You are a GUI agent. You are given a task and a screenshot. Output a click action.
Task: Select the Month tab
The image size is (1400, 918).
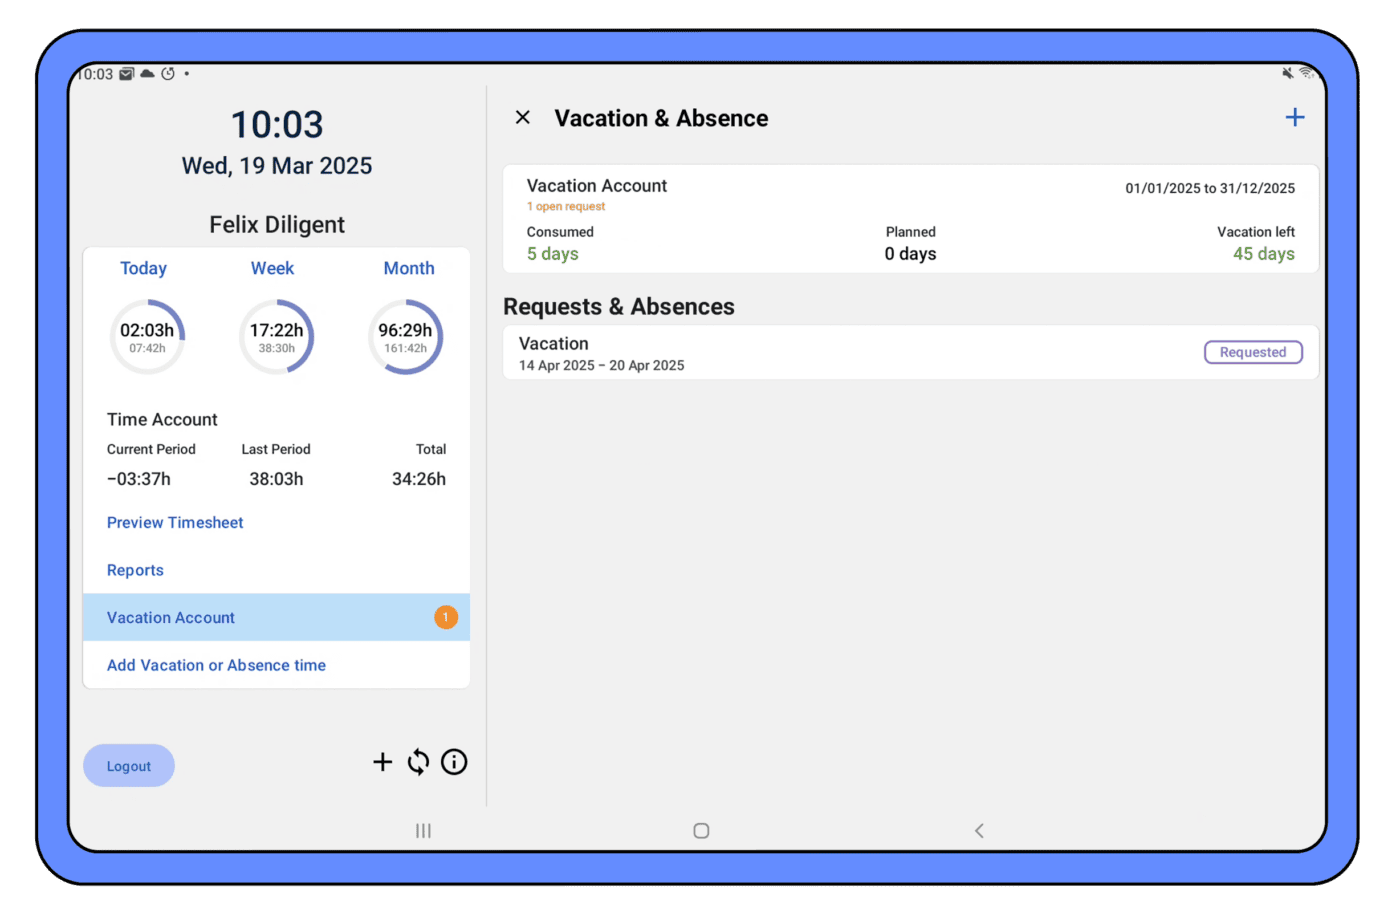click(409, 268)
